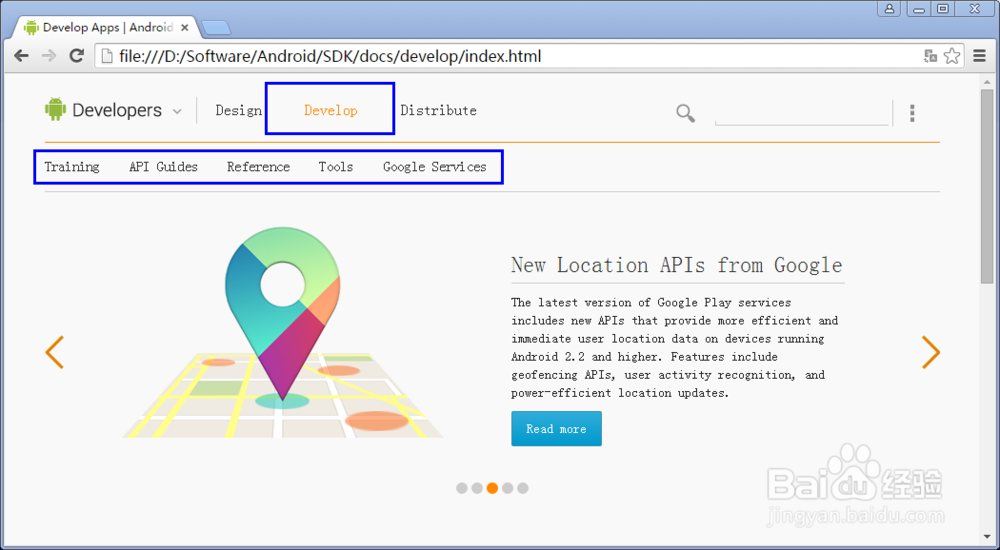1000x550 pixels.
Task: Select the Develop Apps | Android tab title
Action: pyautogui.click(x=108, y=27)
